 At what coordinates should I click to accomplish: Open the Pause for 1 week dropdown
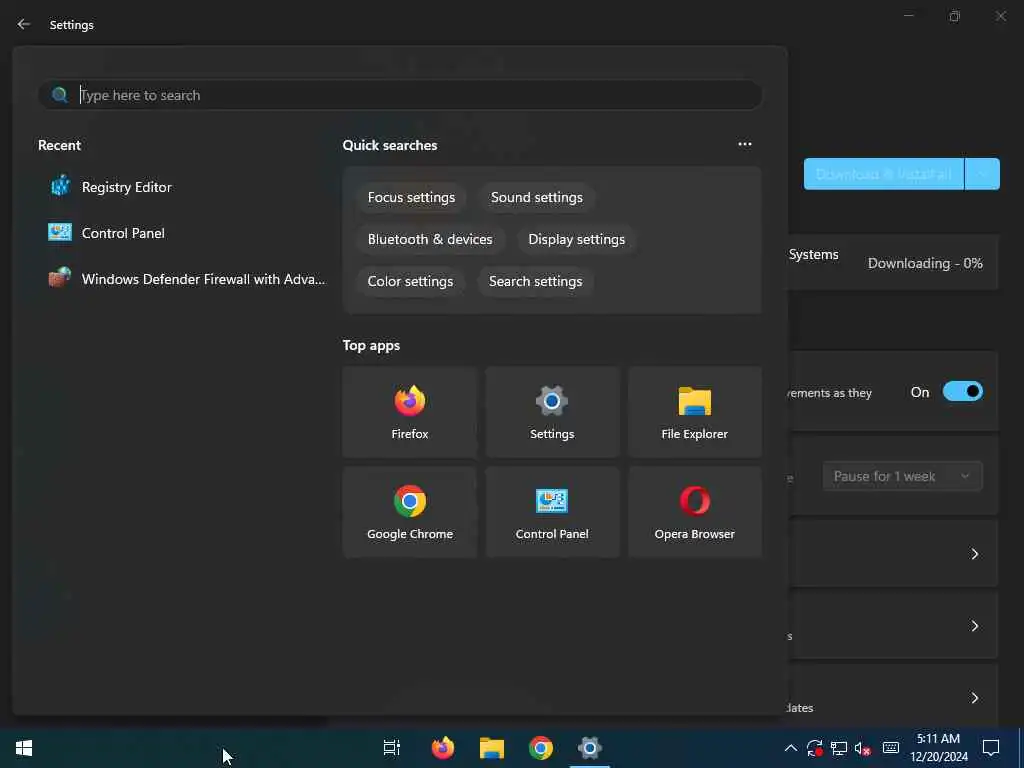pos(903,476)
